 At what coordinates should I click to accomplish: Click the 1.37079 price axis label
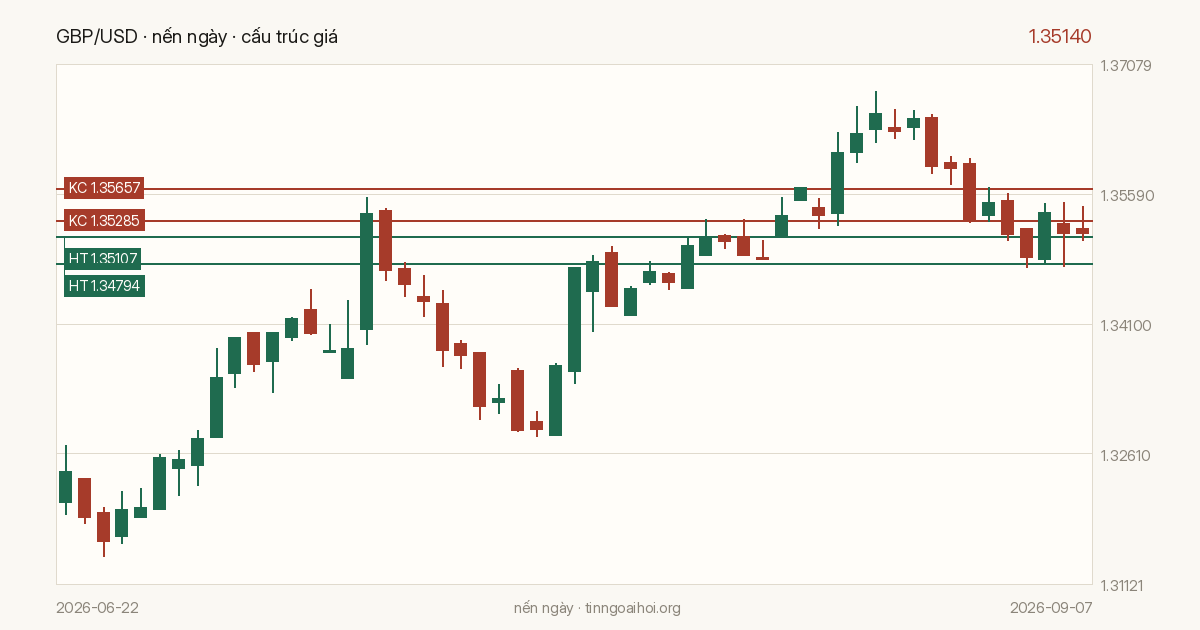(x=1126, y=66)
